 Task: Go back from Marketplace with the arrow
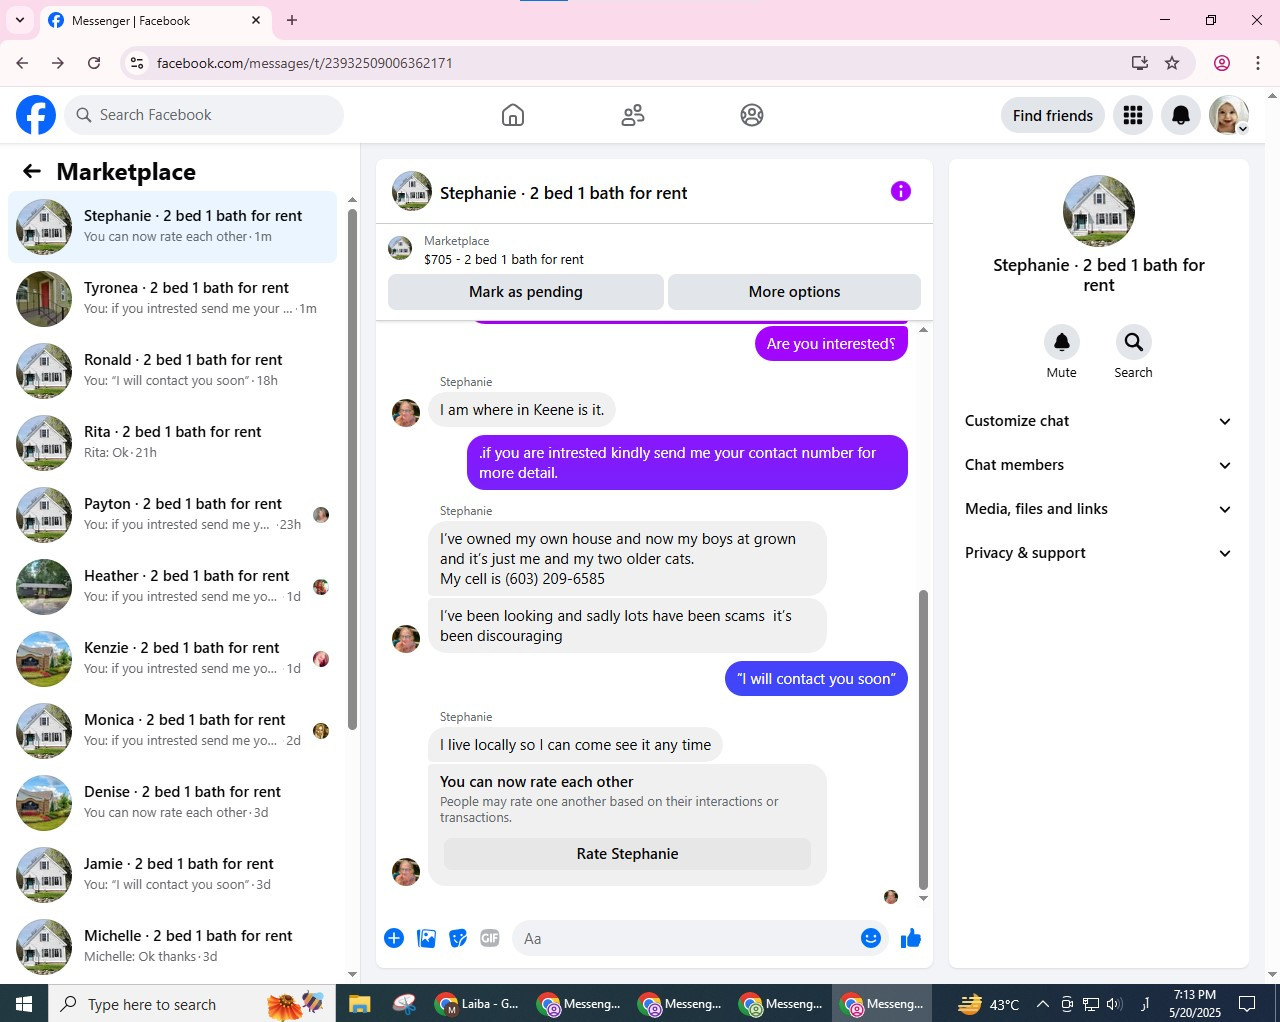coord(32,171)
